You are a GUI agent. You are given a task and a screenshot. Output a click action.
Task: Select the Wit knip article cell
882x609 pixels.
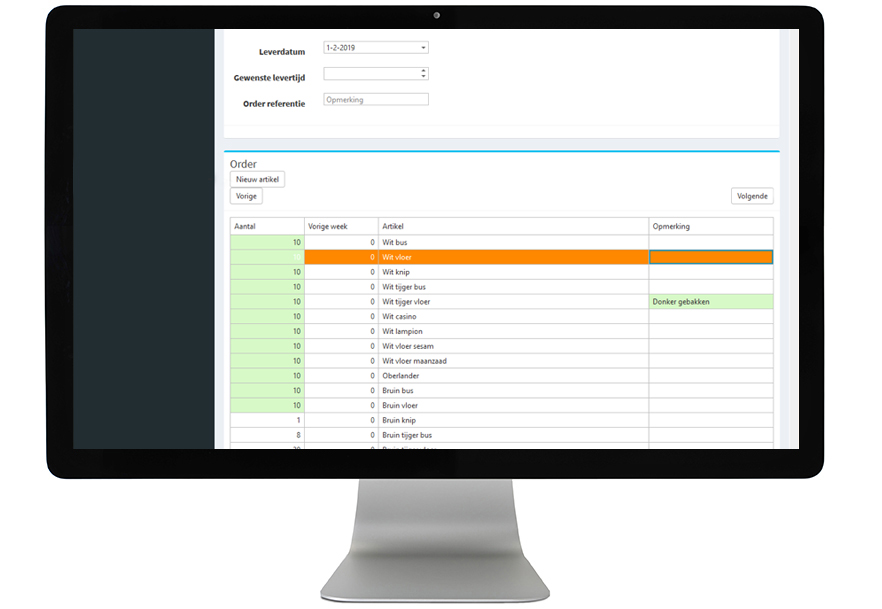pyautogui.click(x=514, y=272)
